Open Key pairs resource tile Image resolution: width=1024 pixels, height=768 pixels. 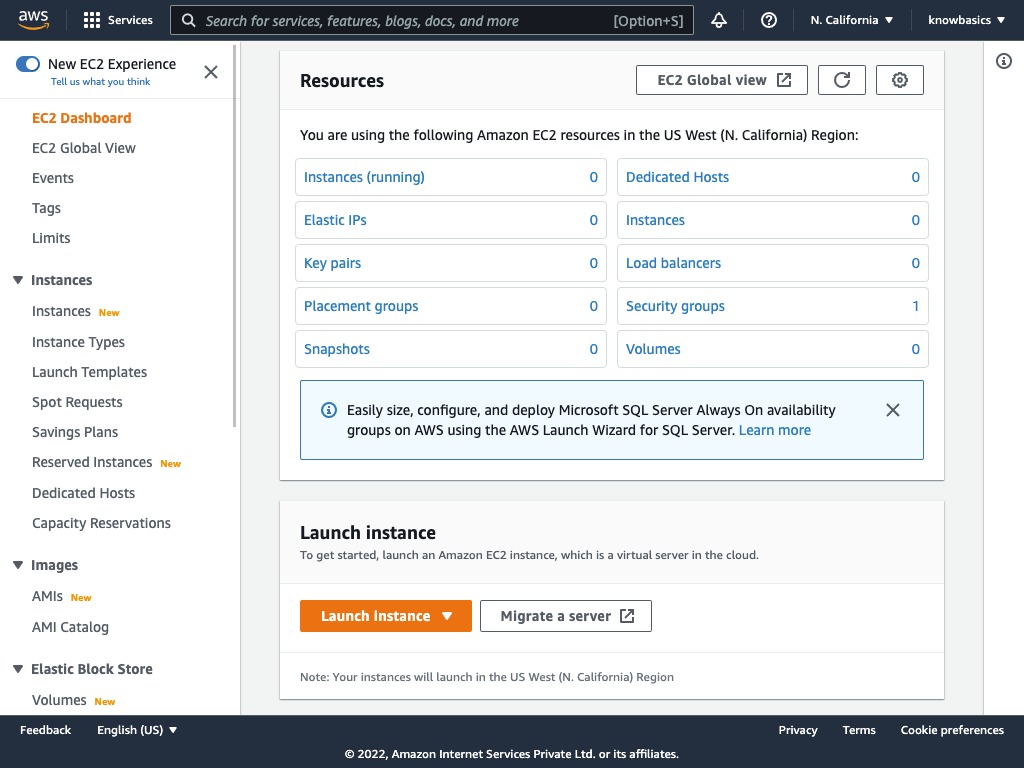pyautogui.click(x=451, y=263)
